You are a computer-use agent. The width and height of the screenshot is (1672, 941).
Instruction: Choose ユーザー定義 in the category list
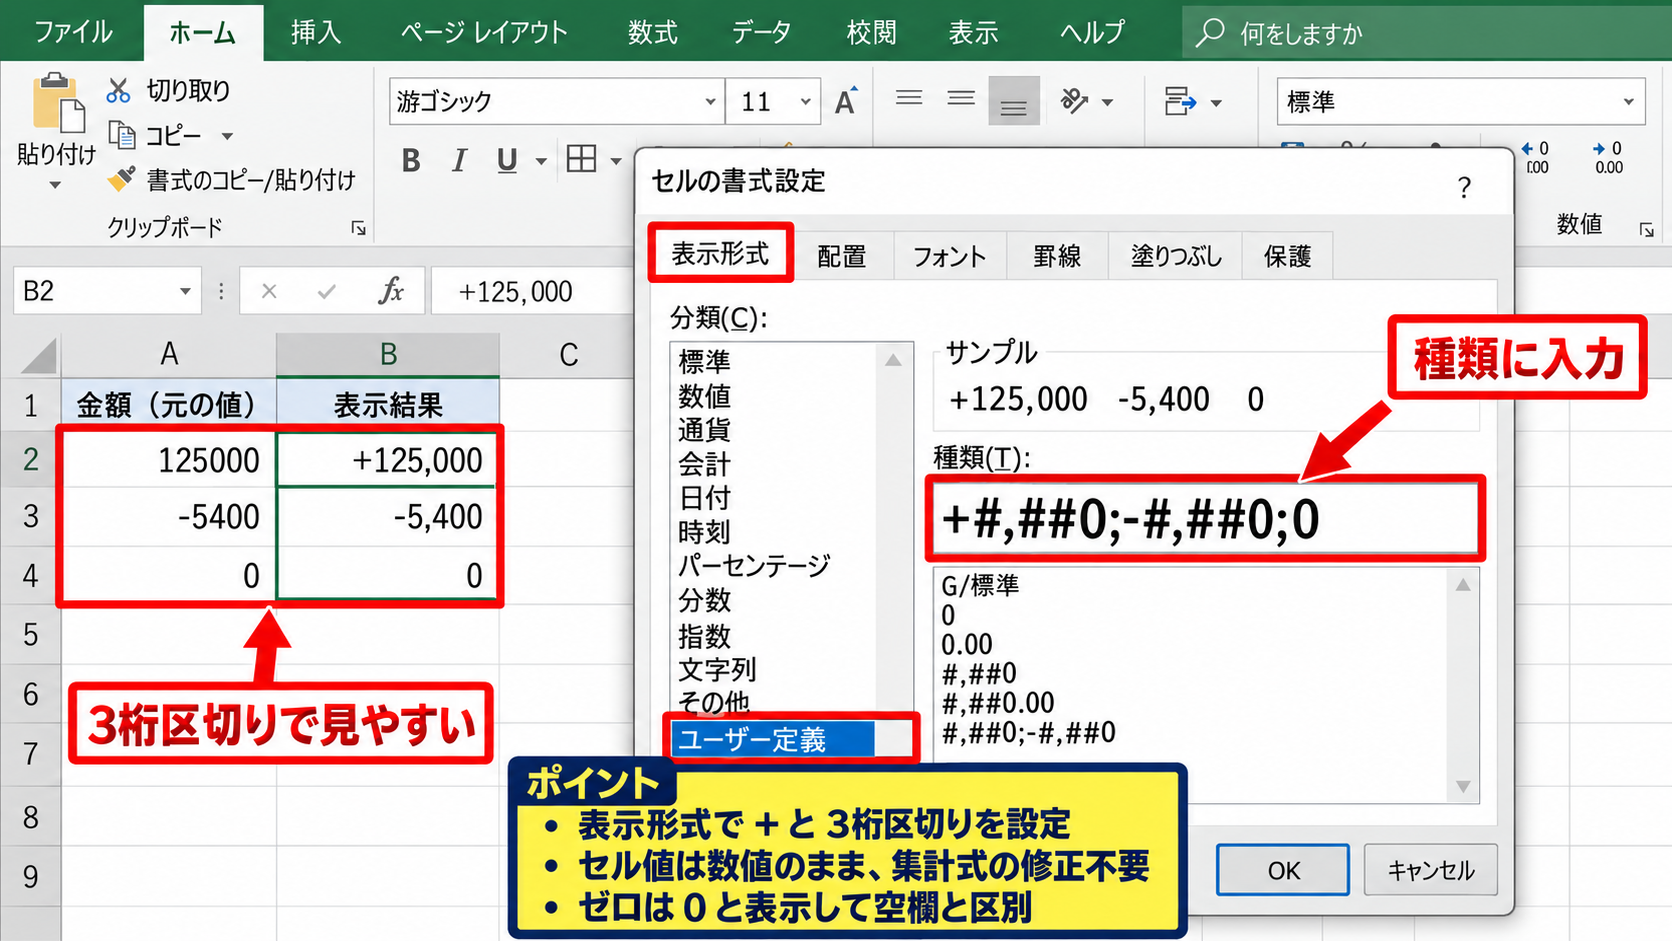[773, 740]
